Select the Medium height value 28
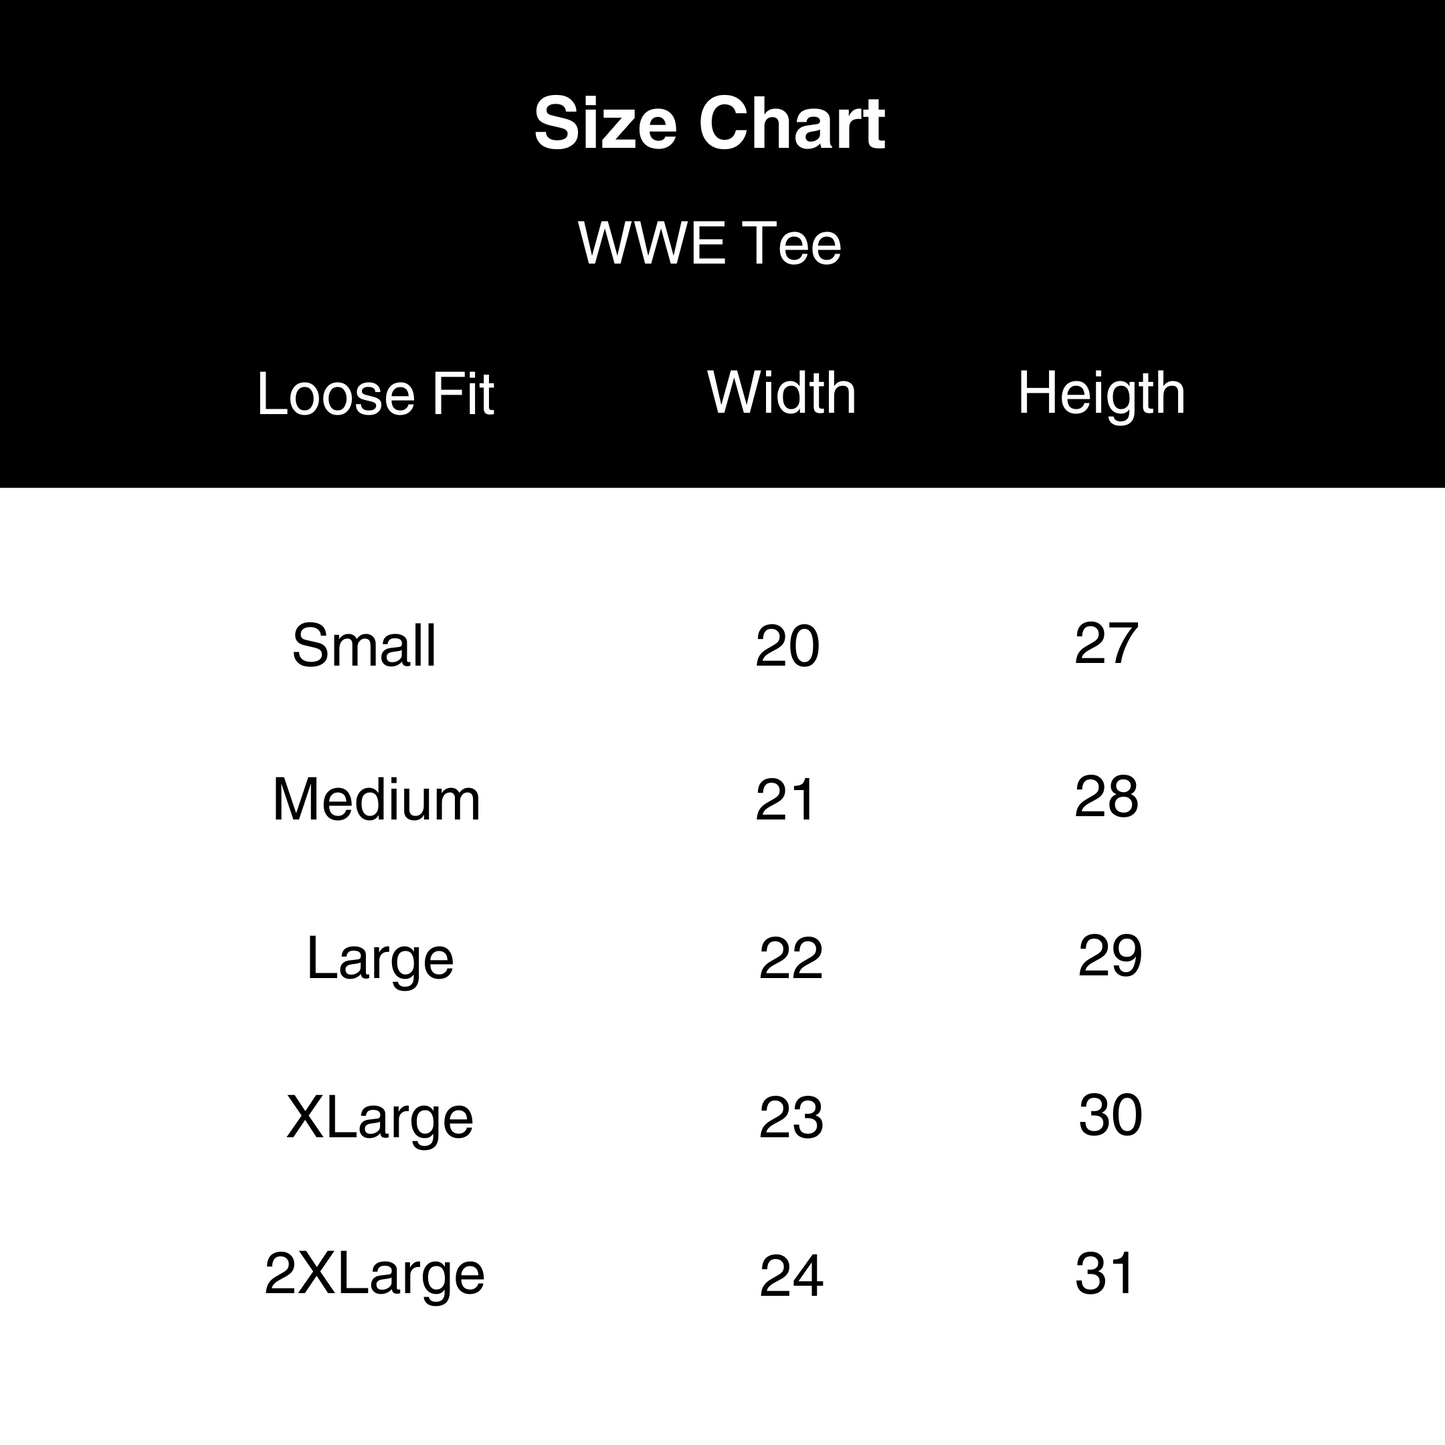This screenshot has width=1445, height=1445. tap(1106, 797)
